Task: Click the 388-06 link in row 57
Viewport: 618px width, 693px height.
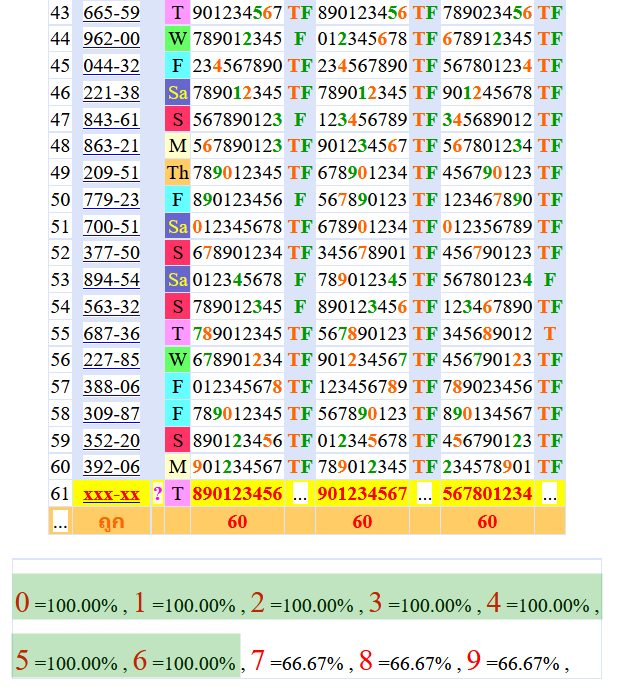Action: tap(111, 387)
